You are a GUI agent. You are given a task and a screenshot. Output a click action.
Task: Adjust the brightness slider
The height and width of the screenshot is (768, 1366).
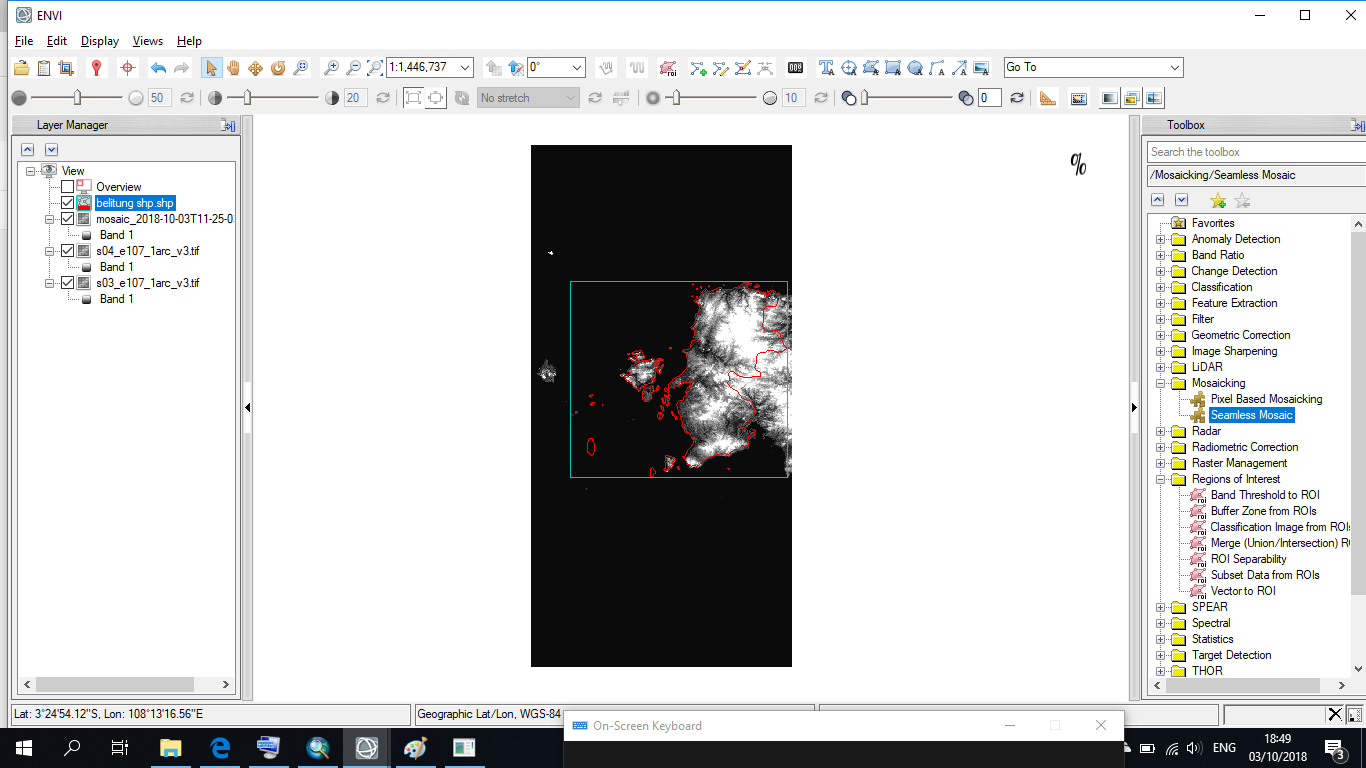click(x=75, y=97)
